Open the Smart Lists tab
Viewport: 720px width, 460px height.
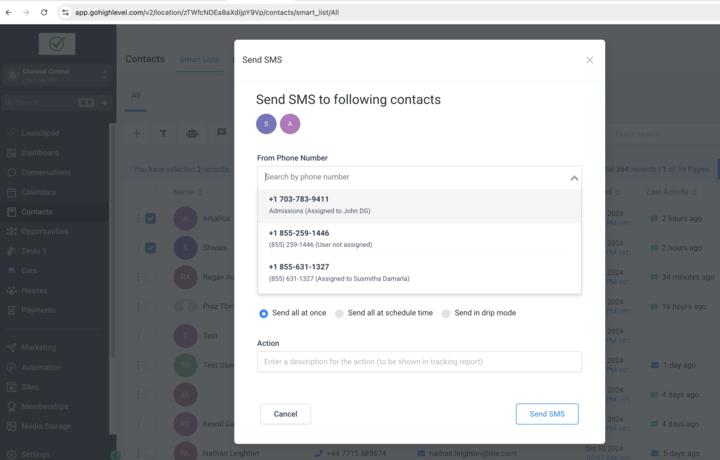click(x=199, y=60)
